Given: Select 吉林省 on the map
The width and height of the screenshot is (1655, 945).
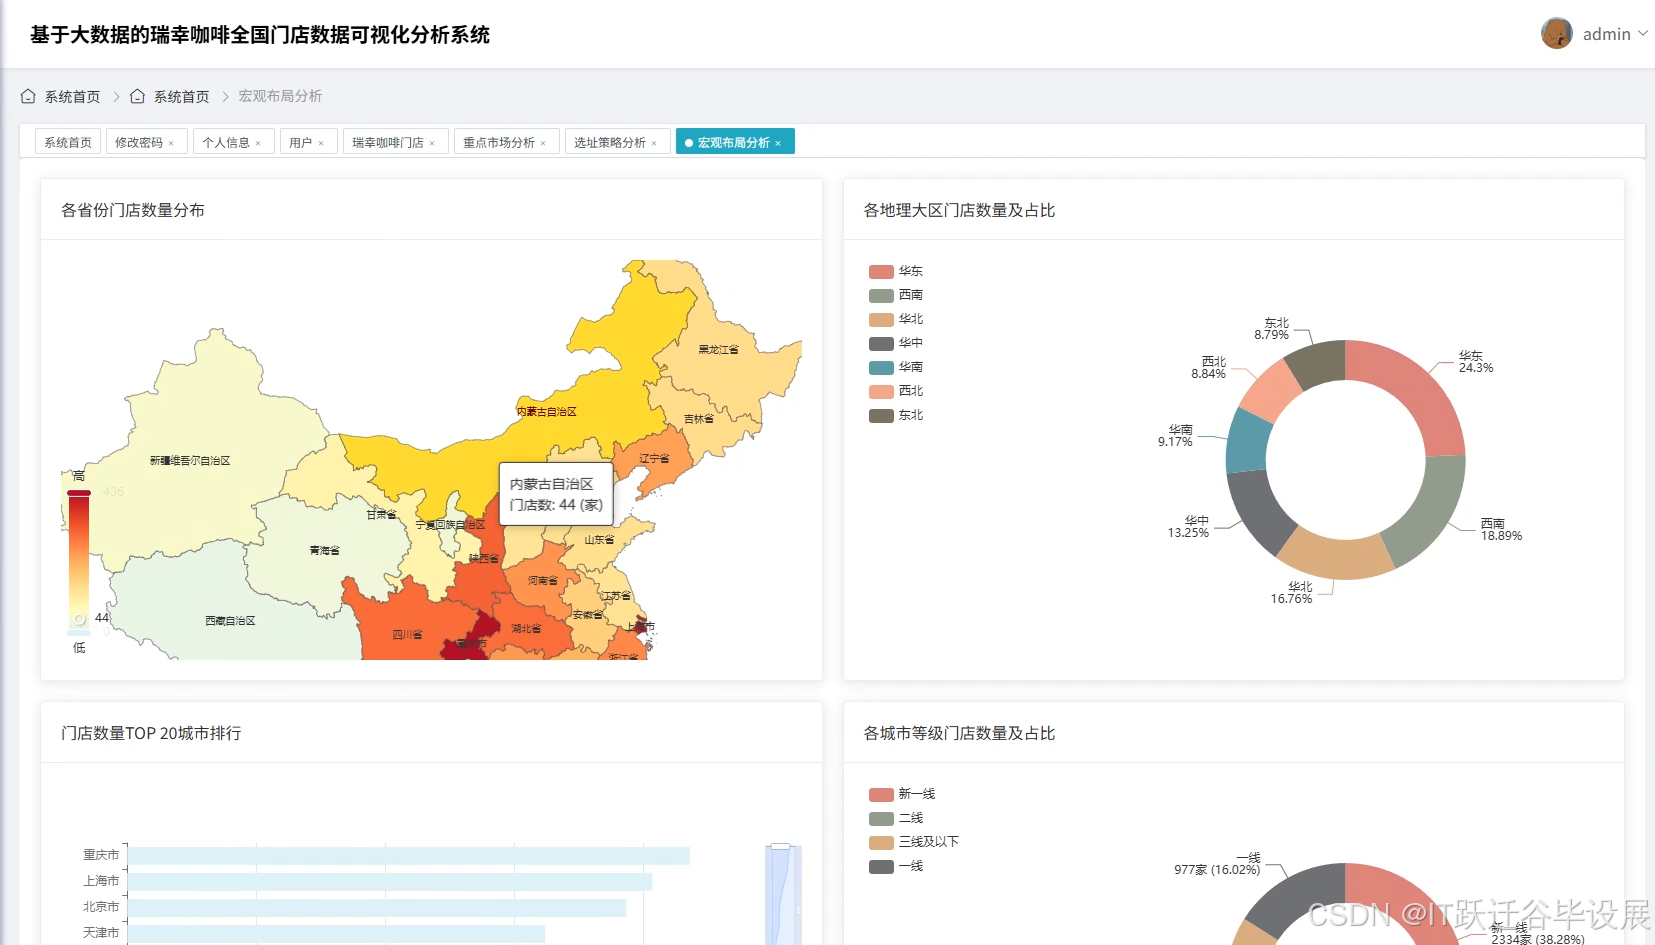Looking at the screenshot, I should [699, 420].
